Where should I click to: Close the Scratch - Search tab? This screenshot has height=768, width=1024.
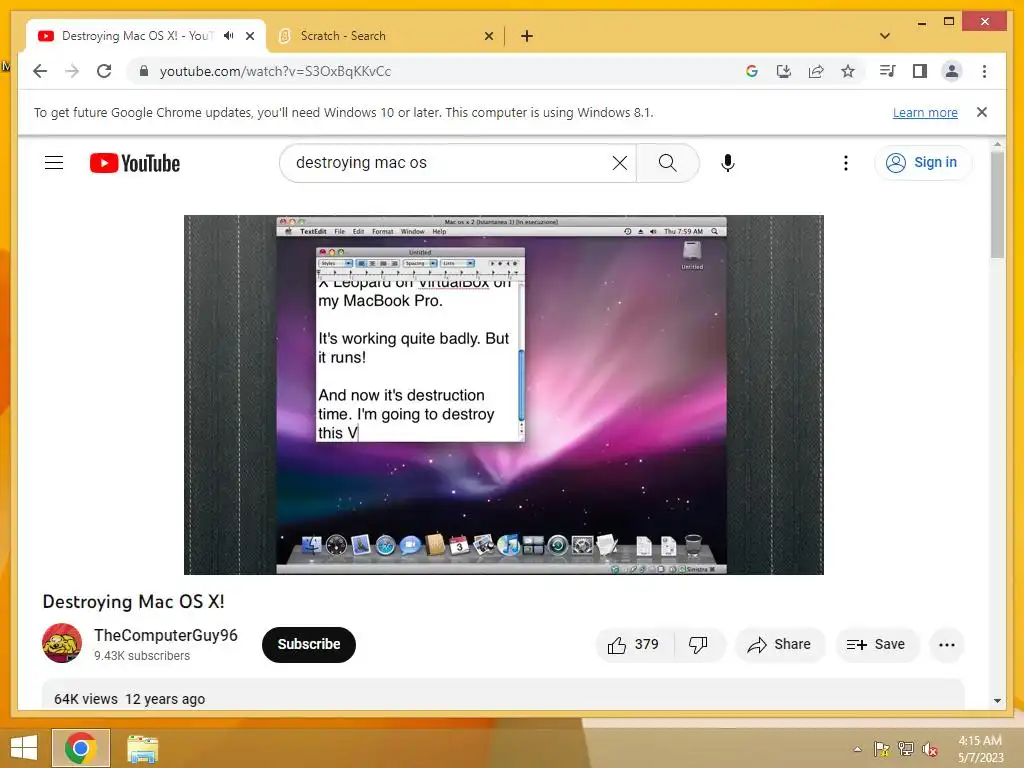click(x=488, y=36)
